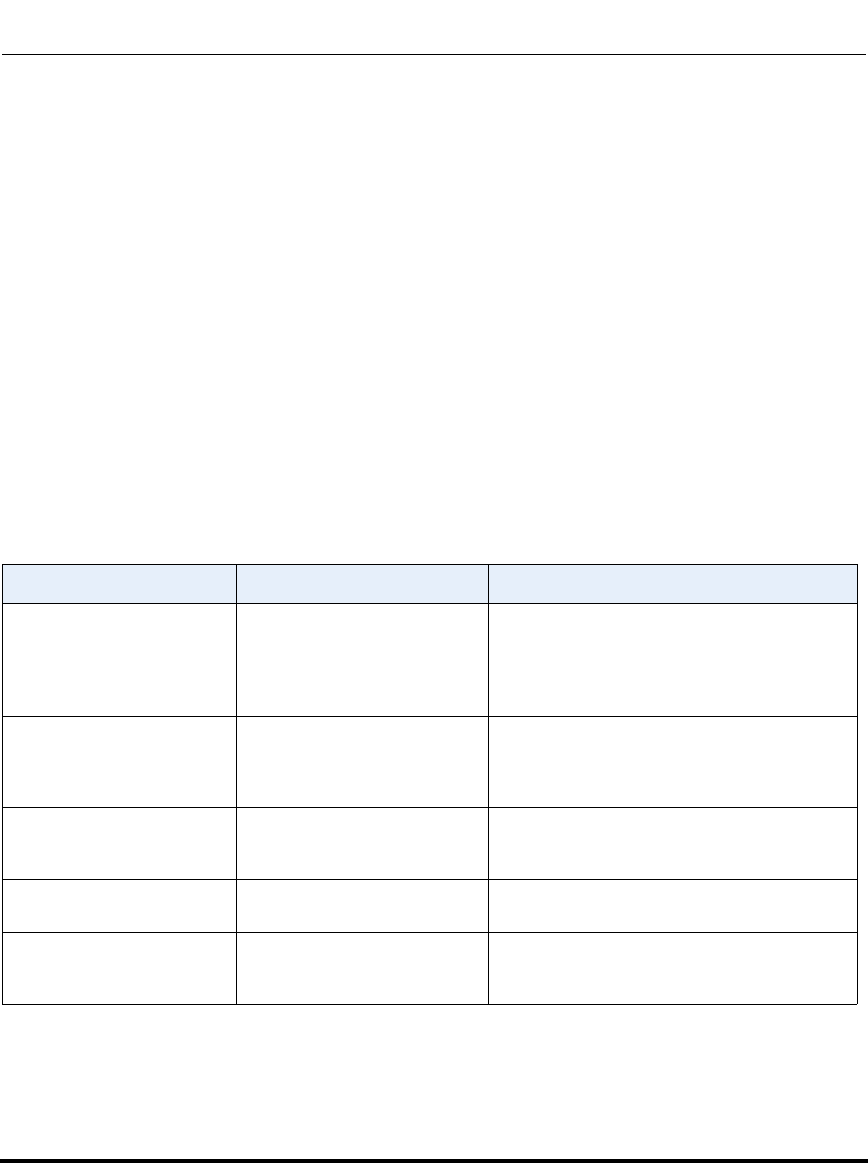868x1163 pixels.
Task: Click the middle column's blue header cell
Action: tap(362, 584)
